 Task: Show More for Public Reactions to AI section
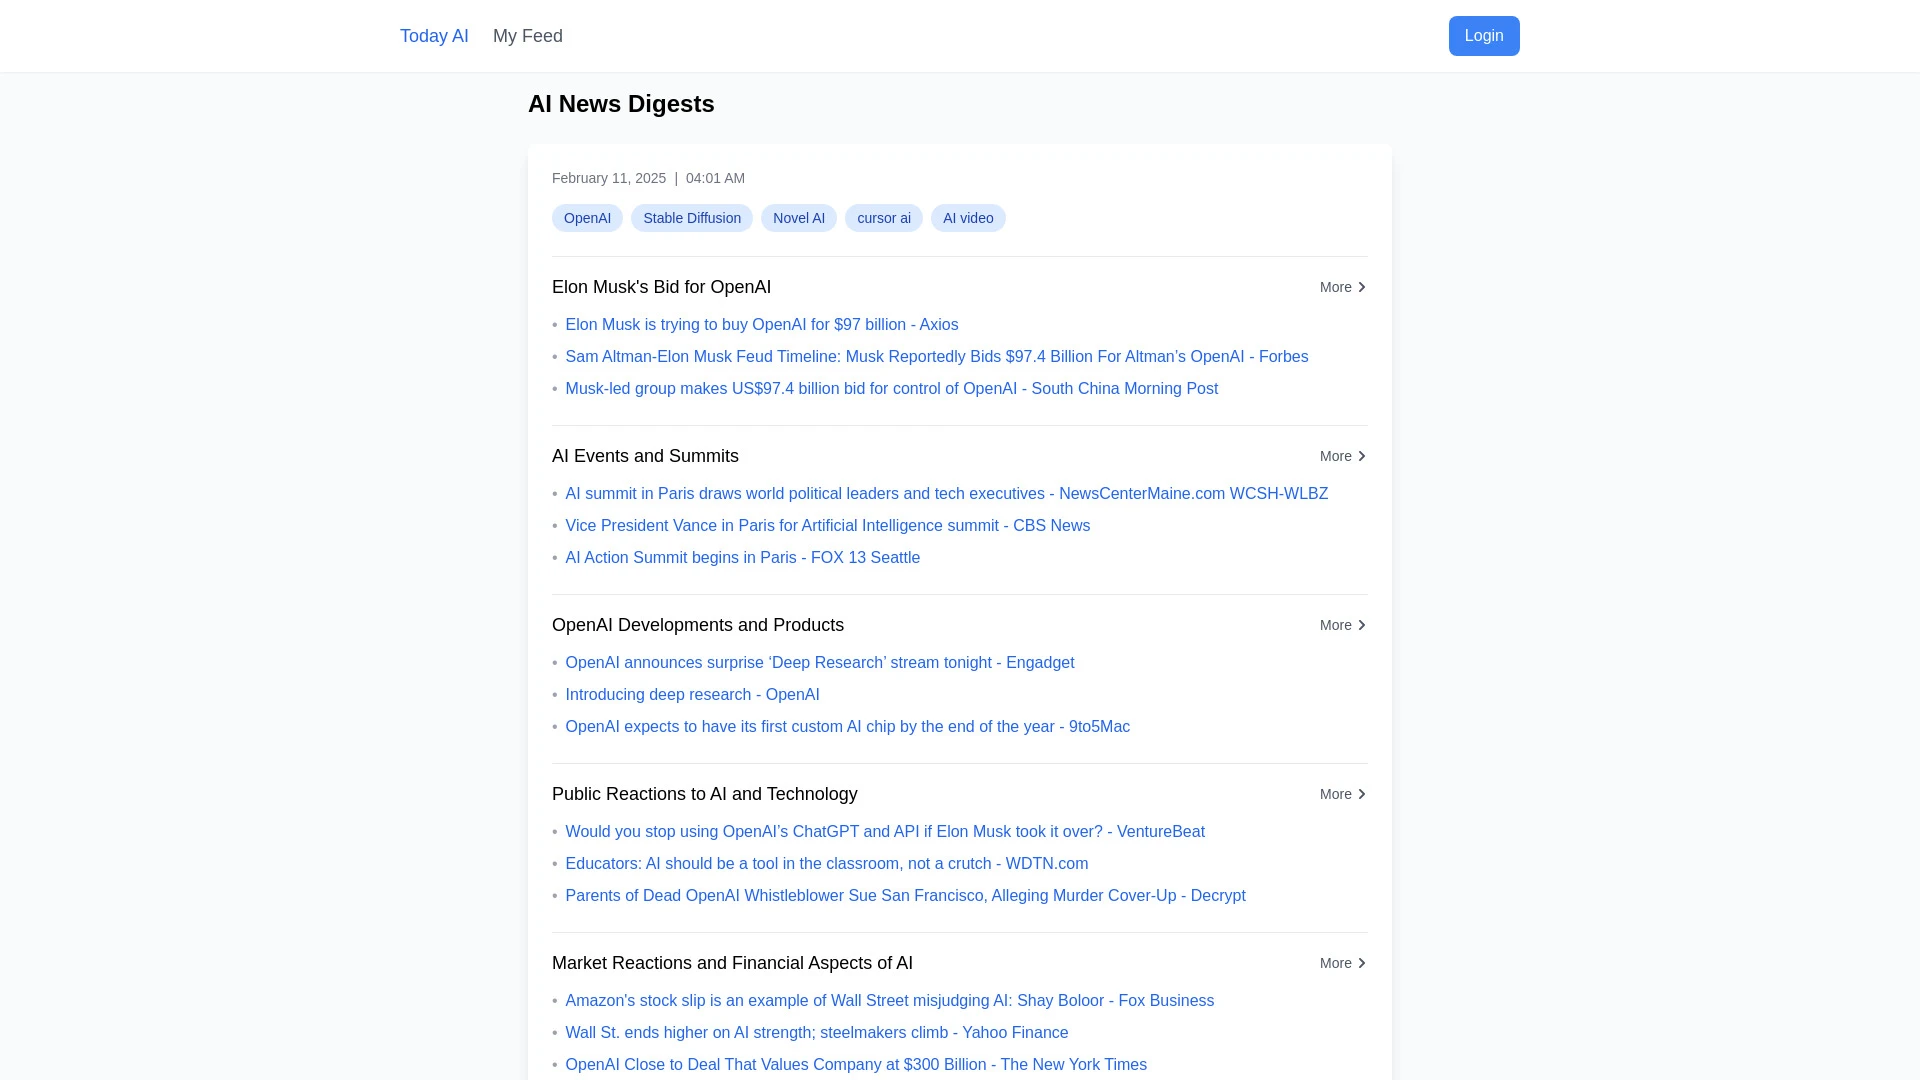coord(1342,794)
